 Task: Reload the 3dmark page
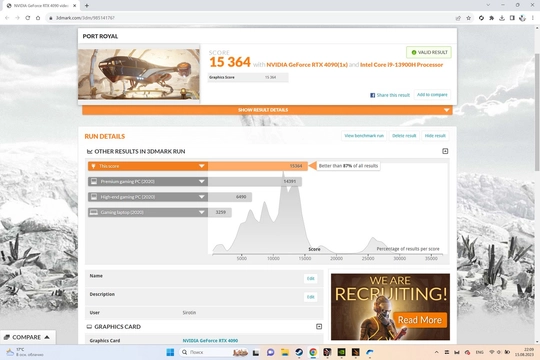click(28, 18)
